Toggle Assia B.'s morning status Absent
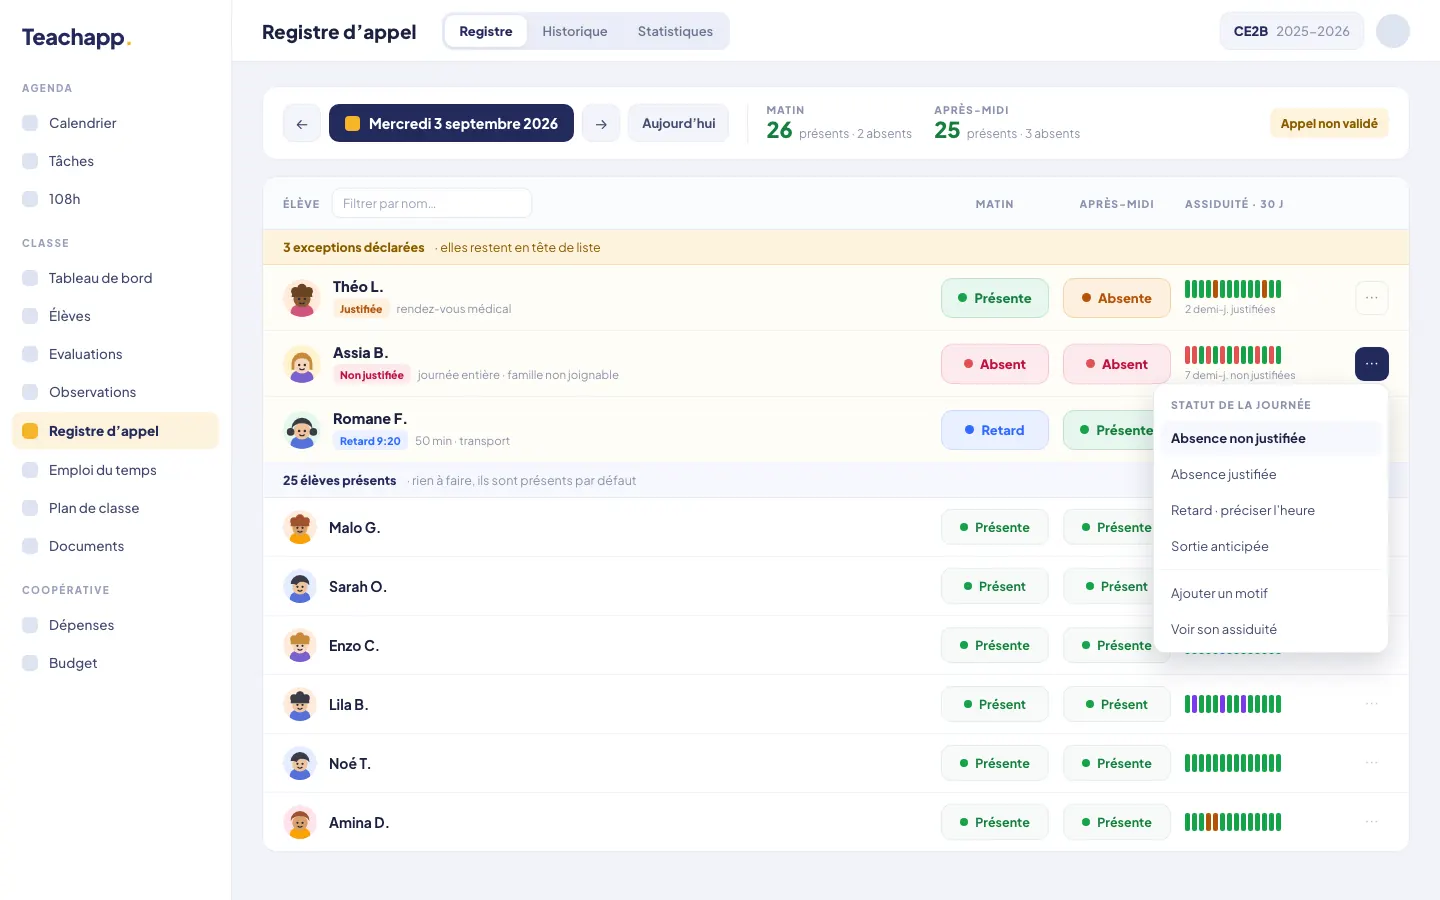Screen dimensions: 1440x900 tap(995, 364)
